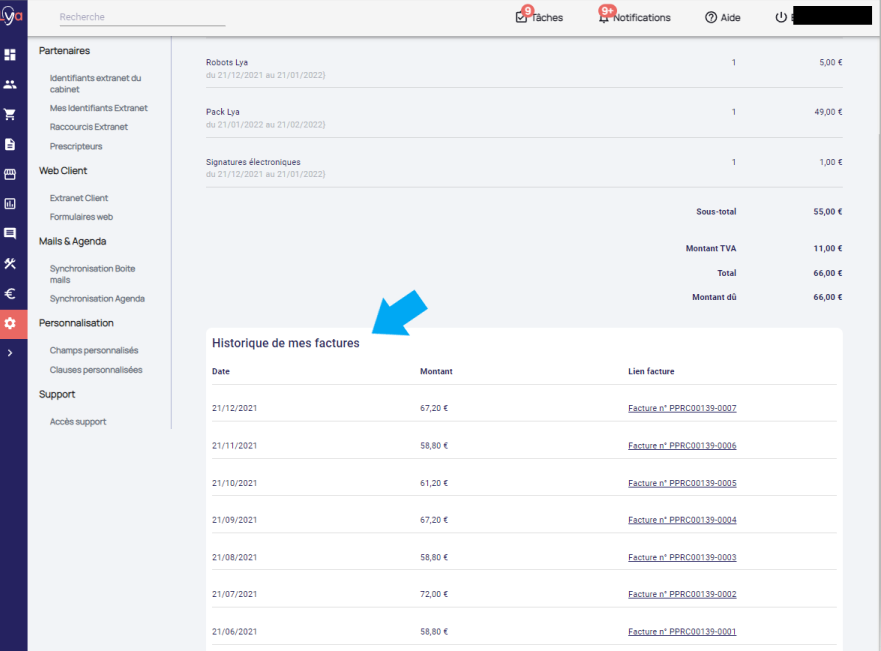This screenshot has height=651, width=881.
Task: Open the contacts people icon in sidebar
Action: pos(10,84)
